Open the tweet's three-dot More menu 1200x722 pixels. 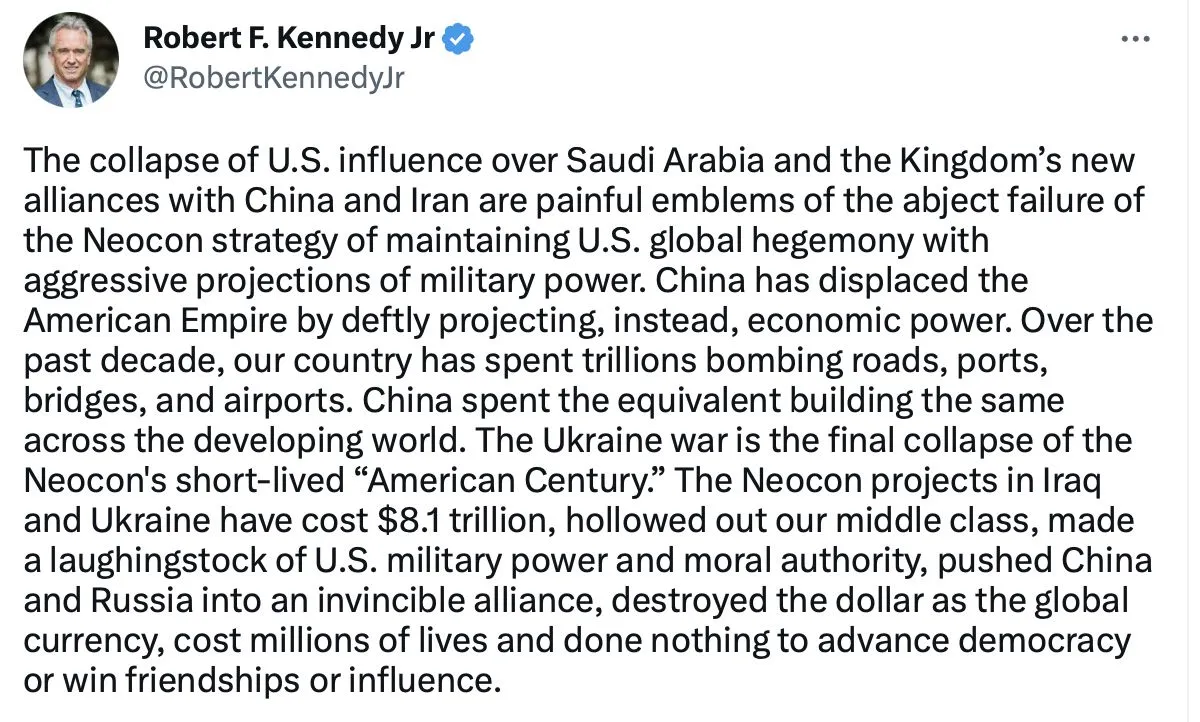[1136, 39]
